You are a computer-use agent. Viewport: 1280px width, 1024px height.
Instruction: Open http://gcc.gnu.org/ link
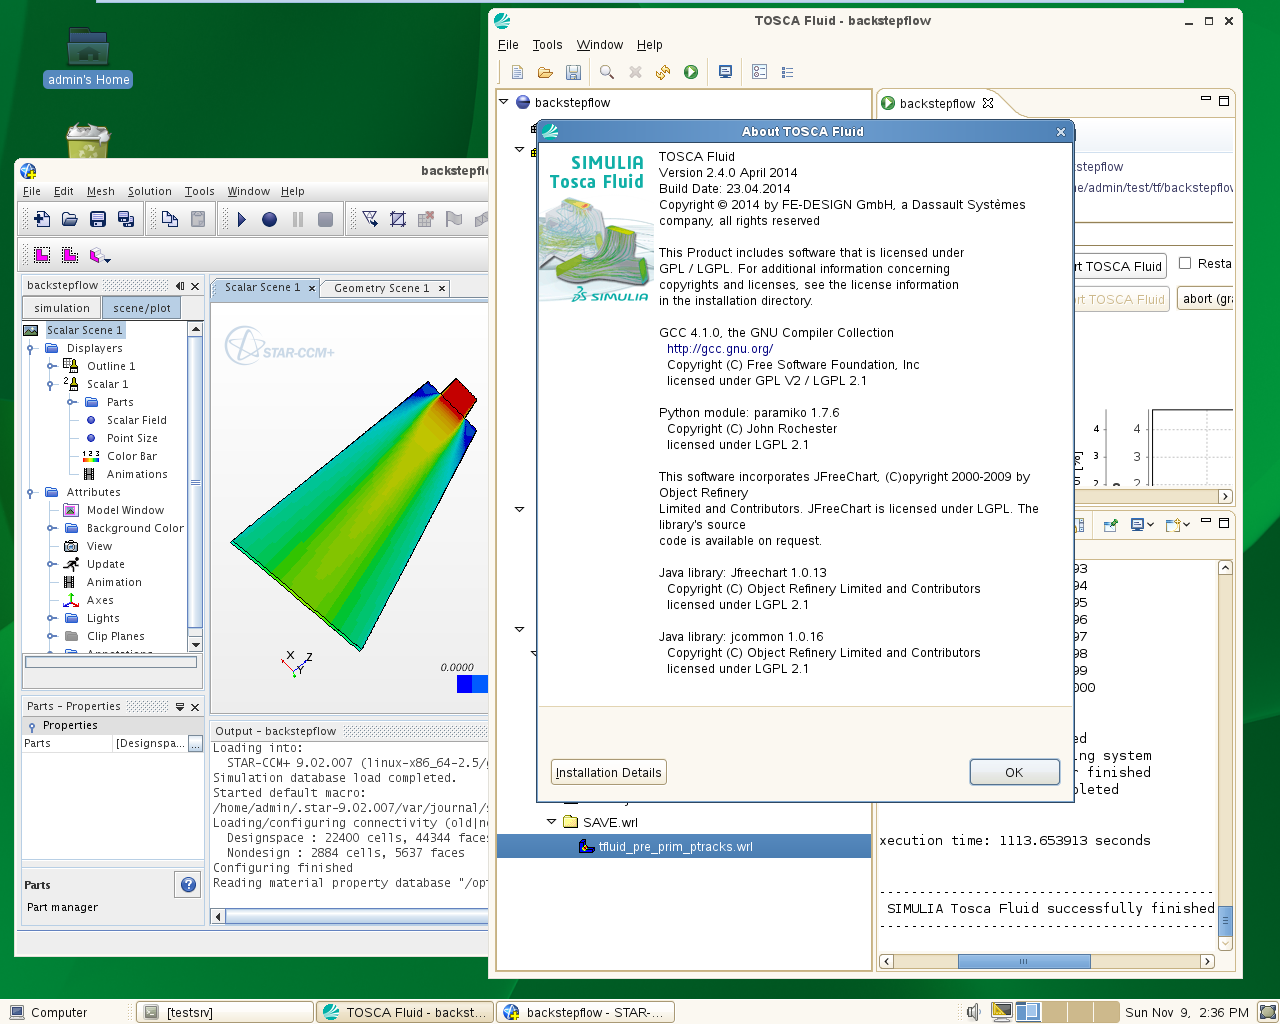720,349
